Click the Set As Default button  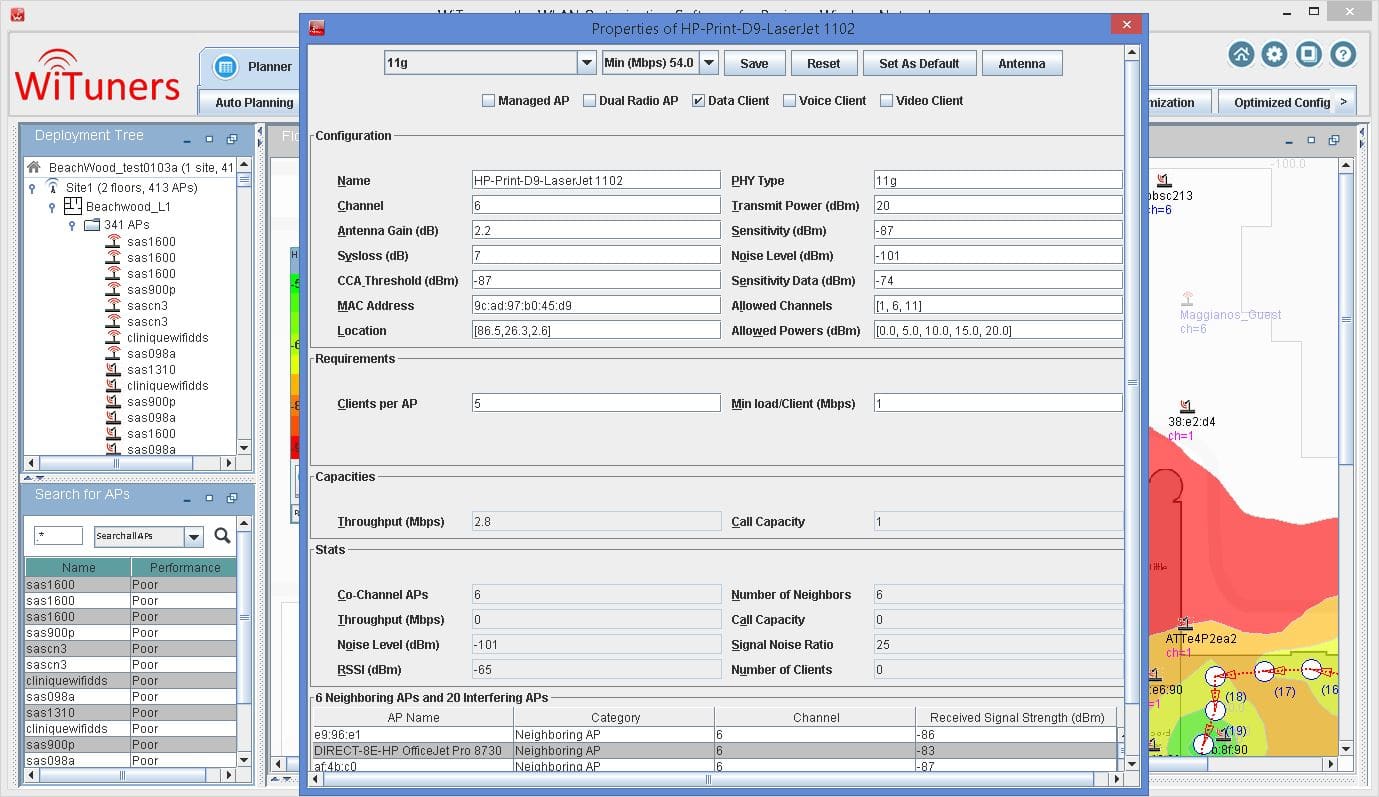tap(919, 63)
